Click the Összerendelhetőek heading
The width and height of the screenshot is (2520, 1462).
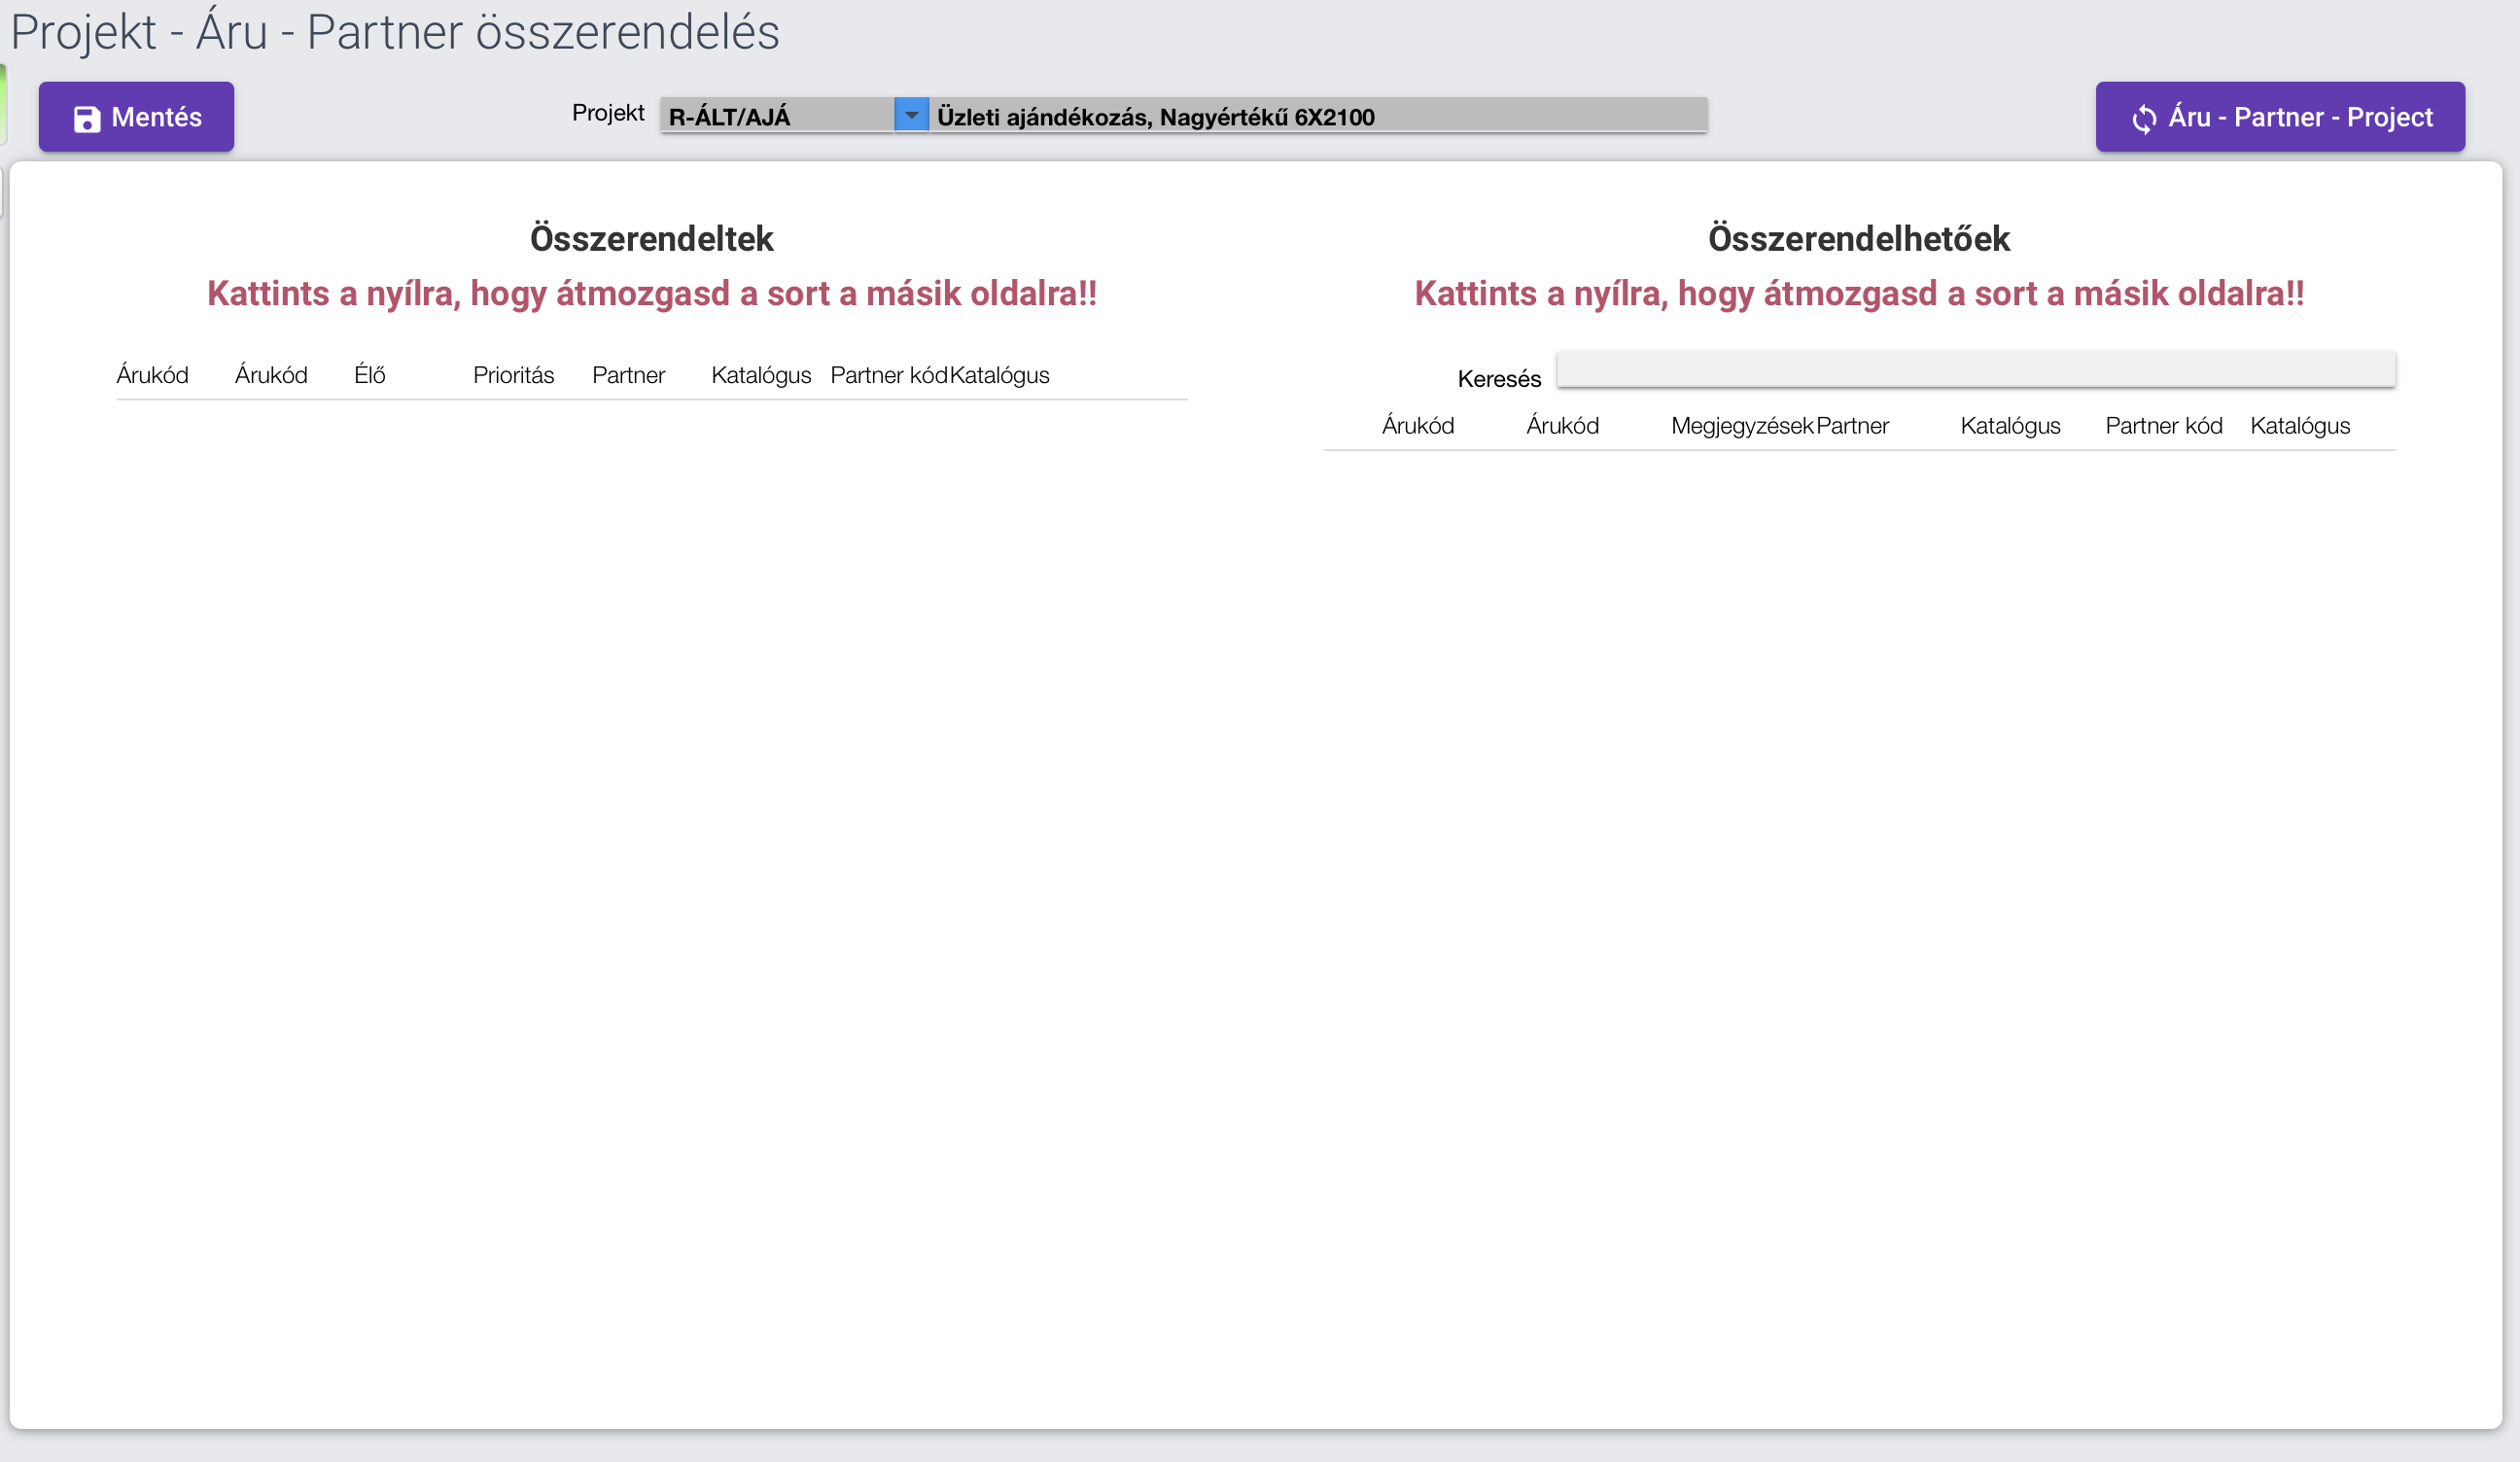point(1859,239)
